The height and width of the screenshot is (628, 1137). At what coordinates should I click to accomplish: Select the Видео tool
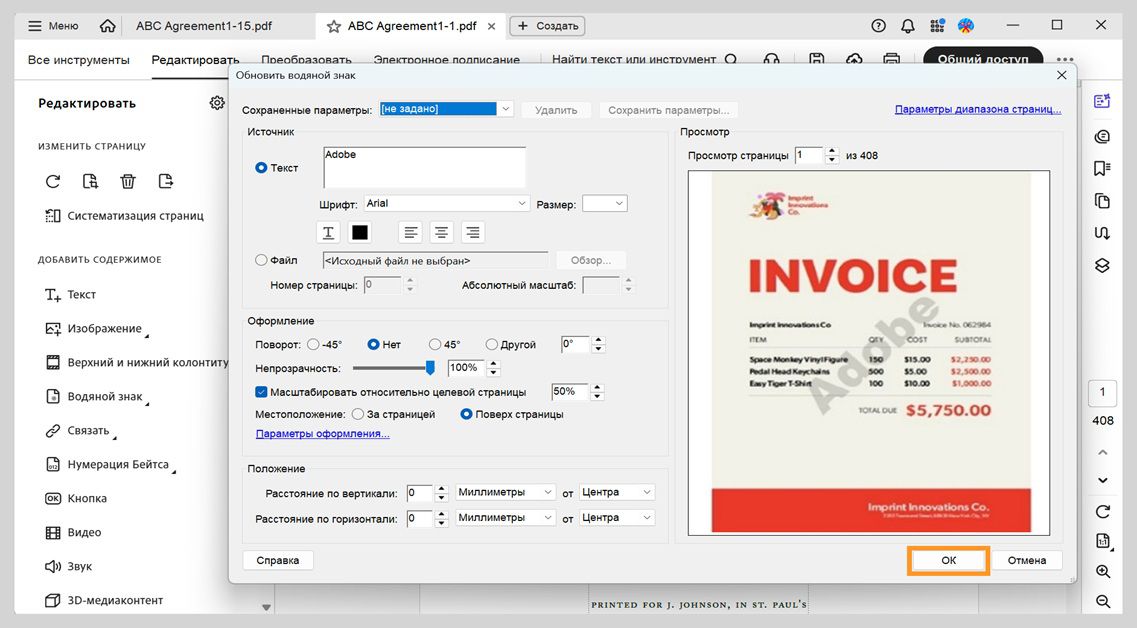coord(73,532)
